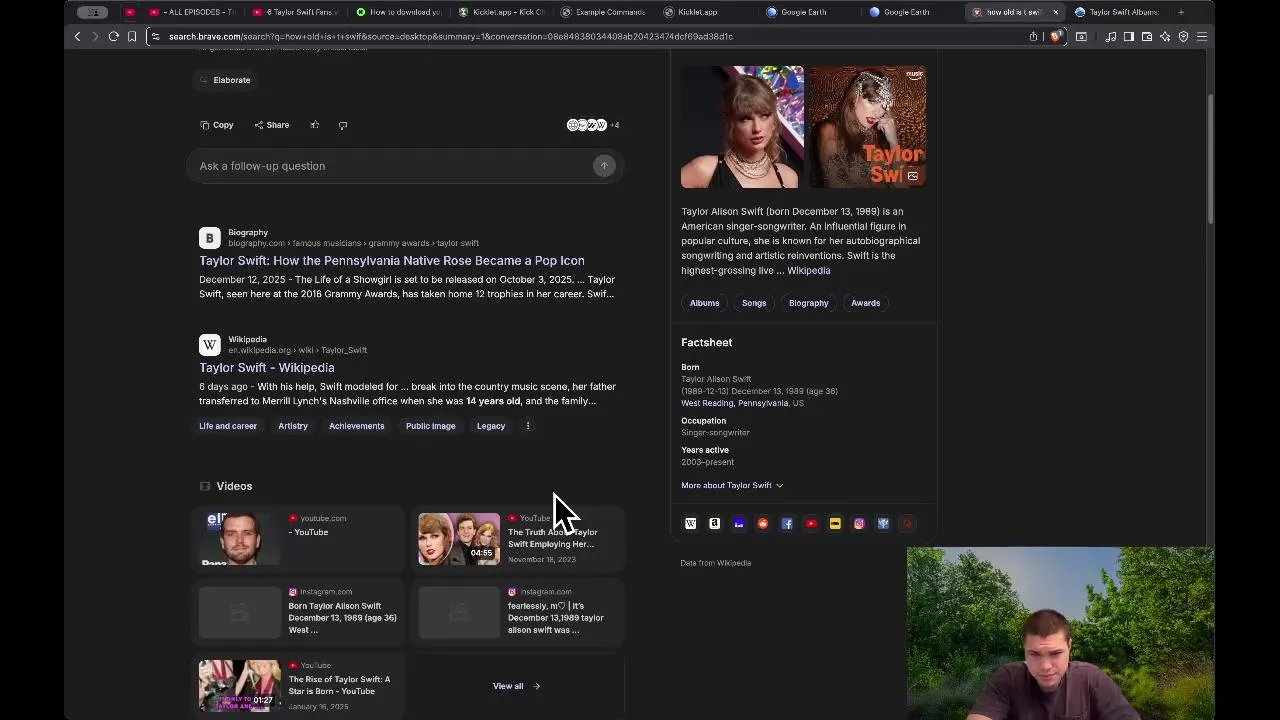Click the share icon in address bar
Viewport: 1280px width, 720px height.
pos(1033,36)
